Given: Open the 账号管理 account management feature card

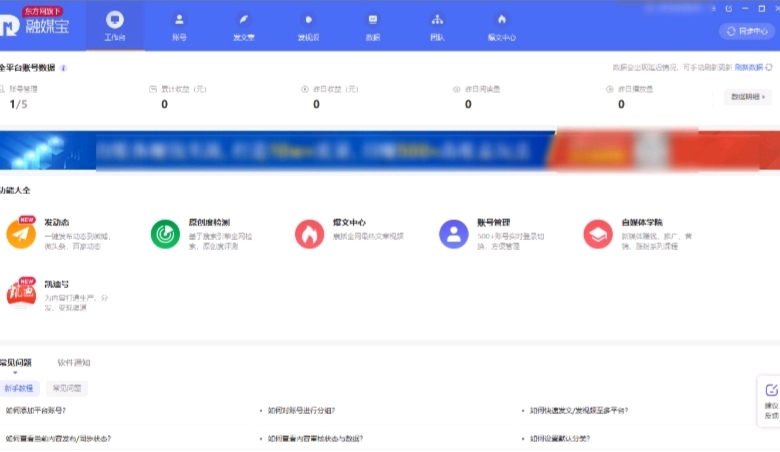Looking at the screenshot, I should 492,234.
